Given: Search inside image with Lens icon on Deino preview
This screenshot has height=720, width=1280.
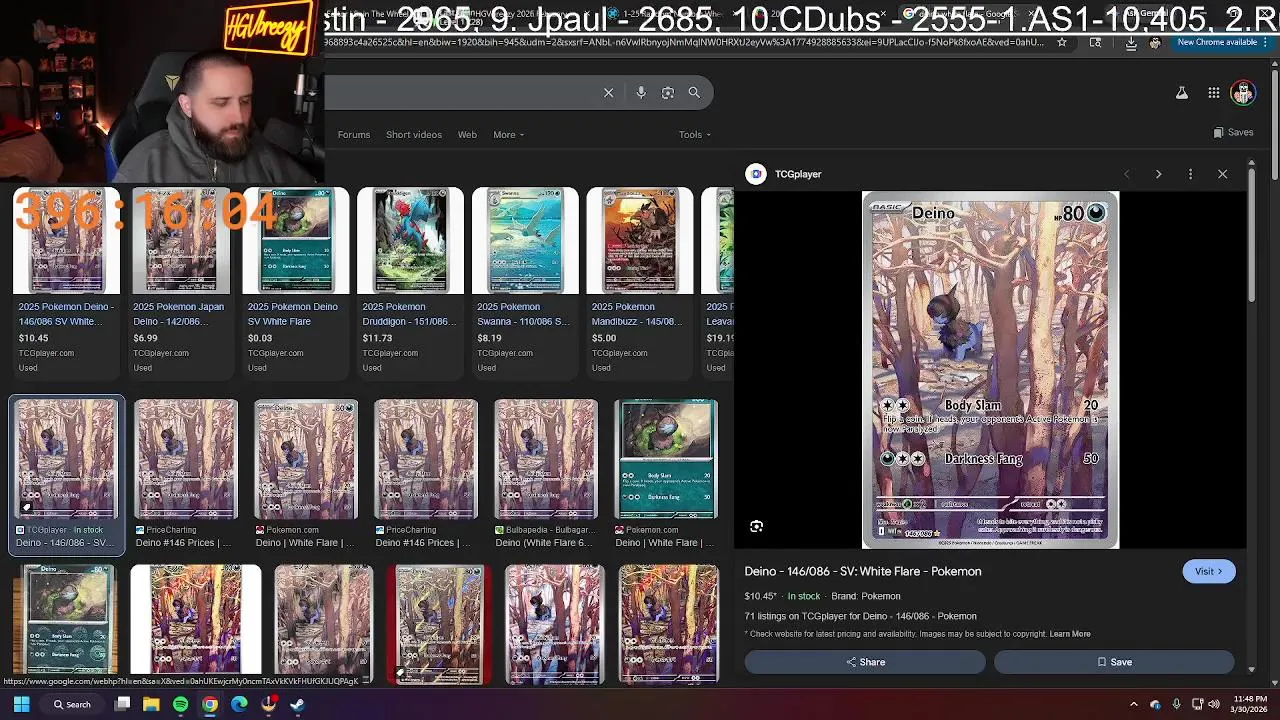Looking at the screenshot, I should [x=756, y=526].
